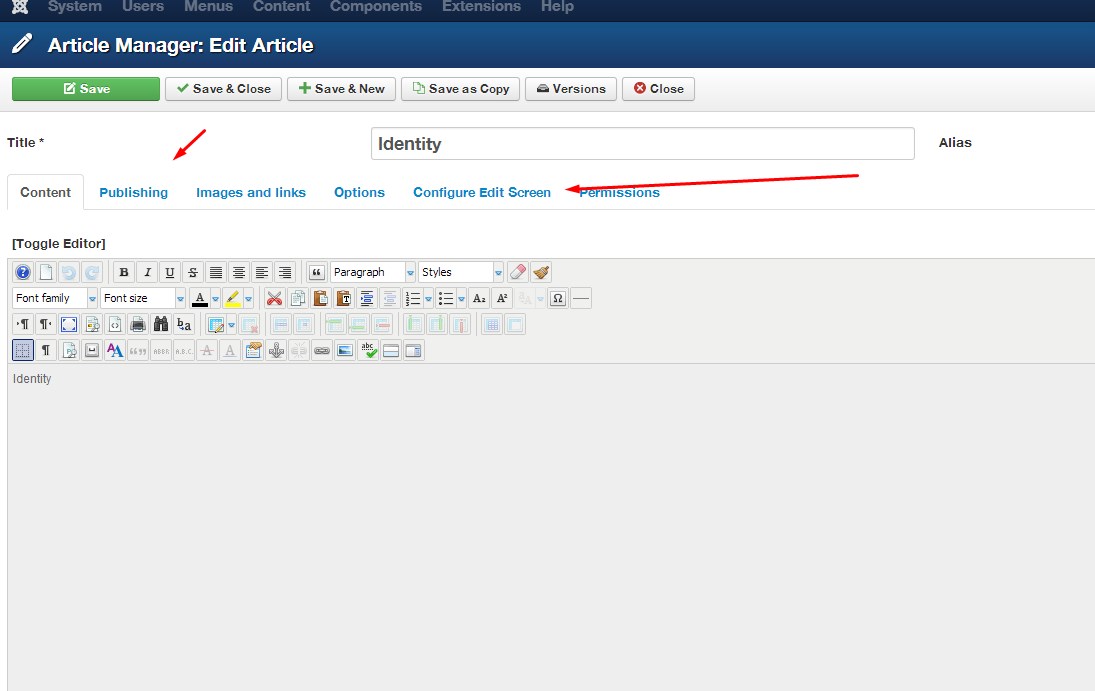Switch to the Publishing tab
This screenshot has width=1095, height=691.
coord(133,192)
